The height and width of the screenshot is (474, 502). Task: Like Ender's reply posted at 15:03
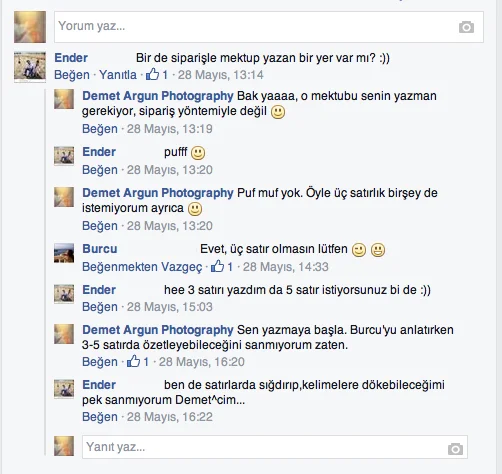(x=100, y=307)
